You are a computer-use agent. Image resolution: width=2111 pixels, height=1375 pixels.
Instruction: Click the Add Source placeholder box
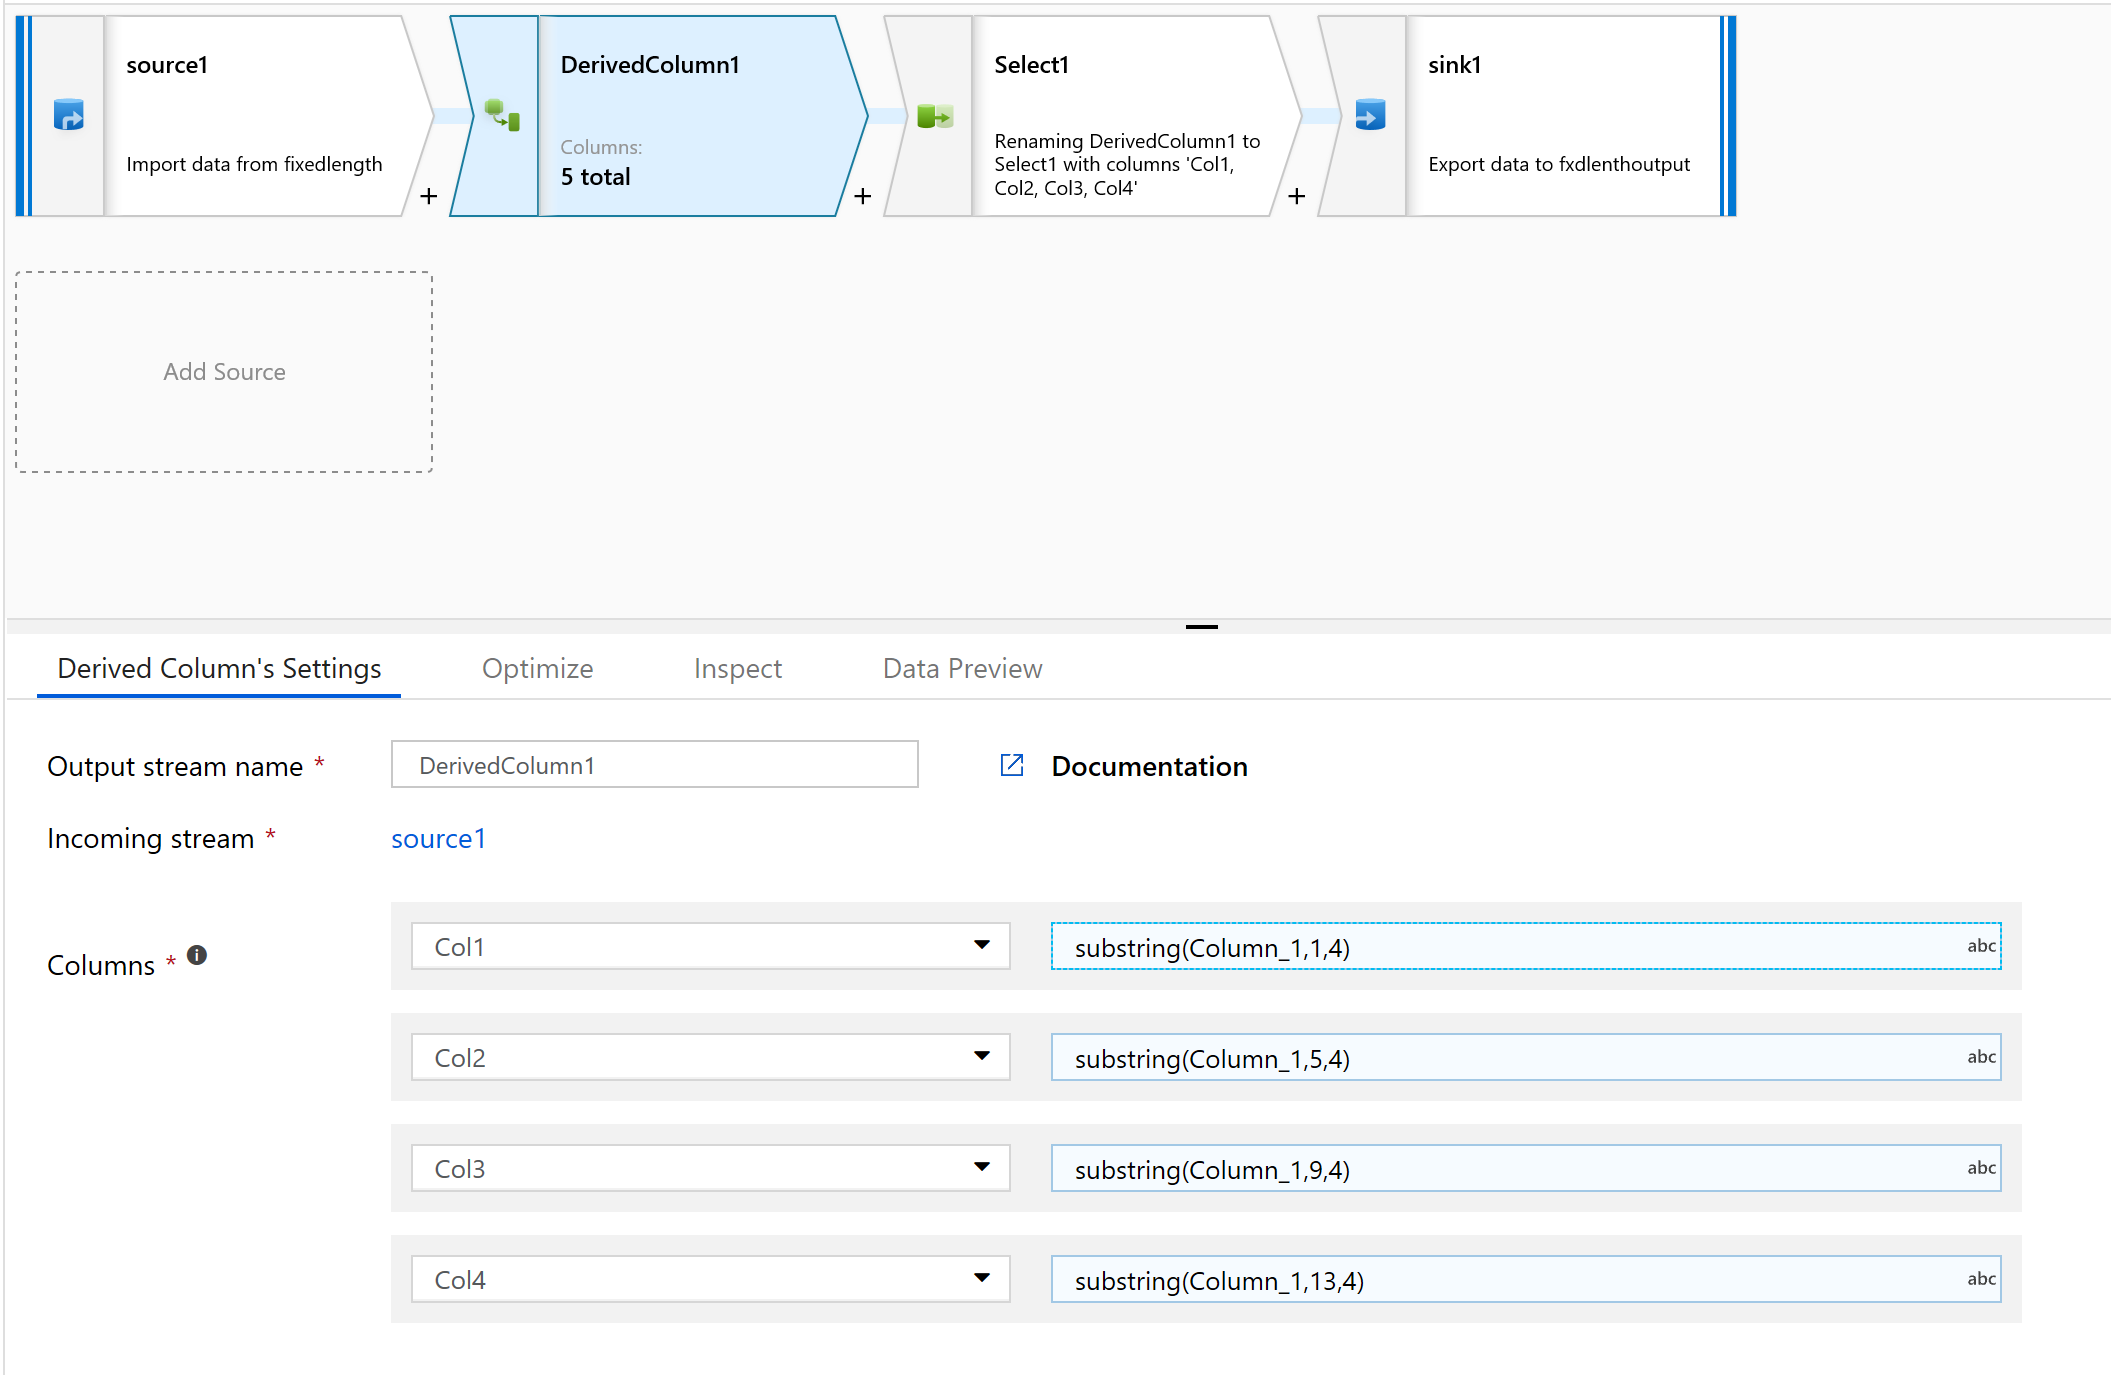pyautogui.click(x=224, y=372)
